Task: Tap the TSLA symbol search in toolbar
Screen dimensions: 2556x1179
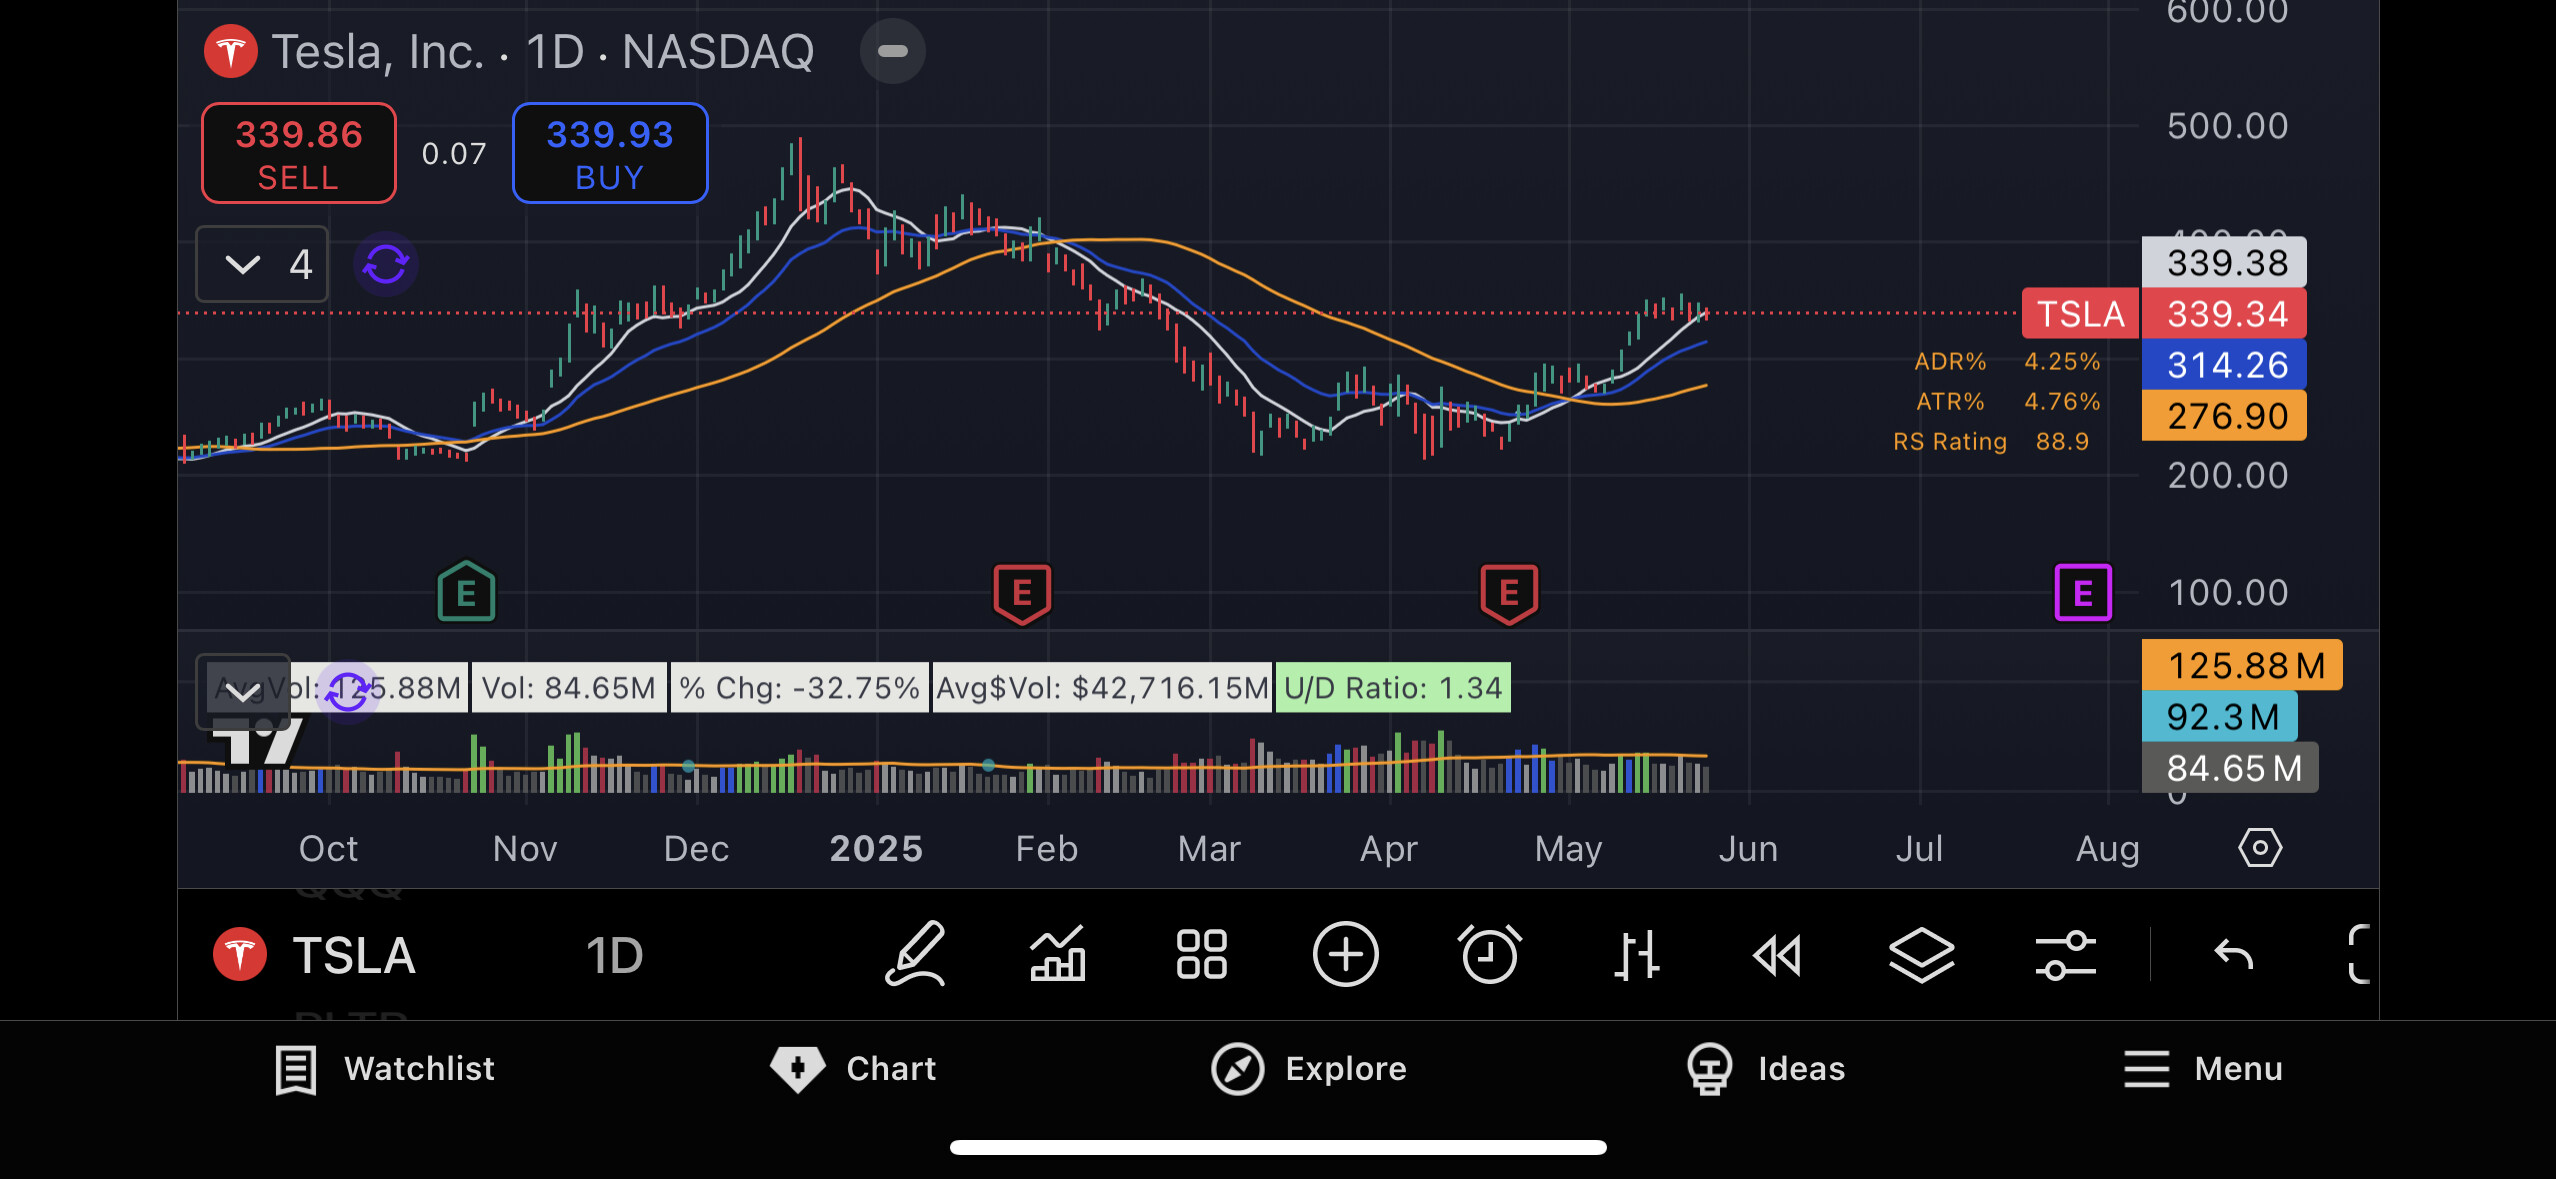Action: click(x=353, y=955)
